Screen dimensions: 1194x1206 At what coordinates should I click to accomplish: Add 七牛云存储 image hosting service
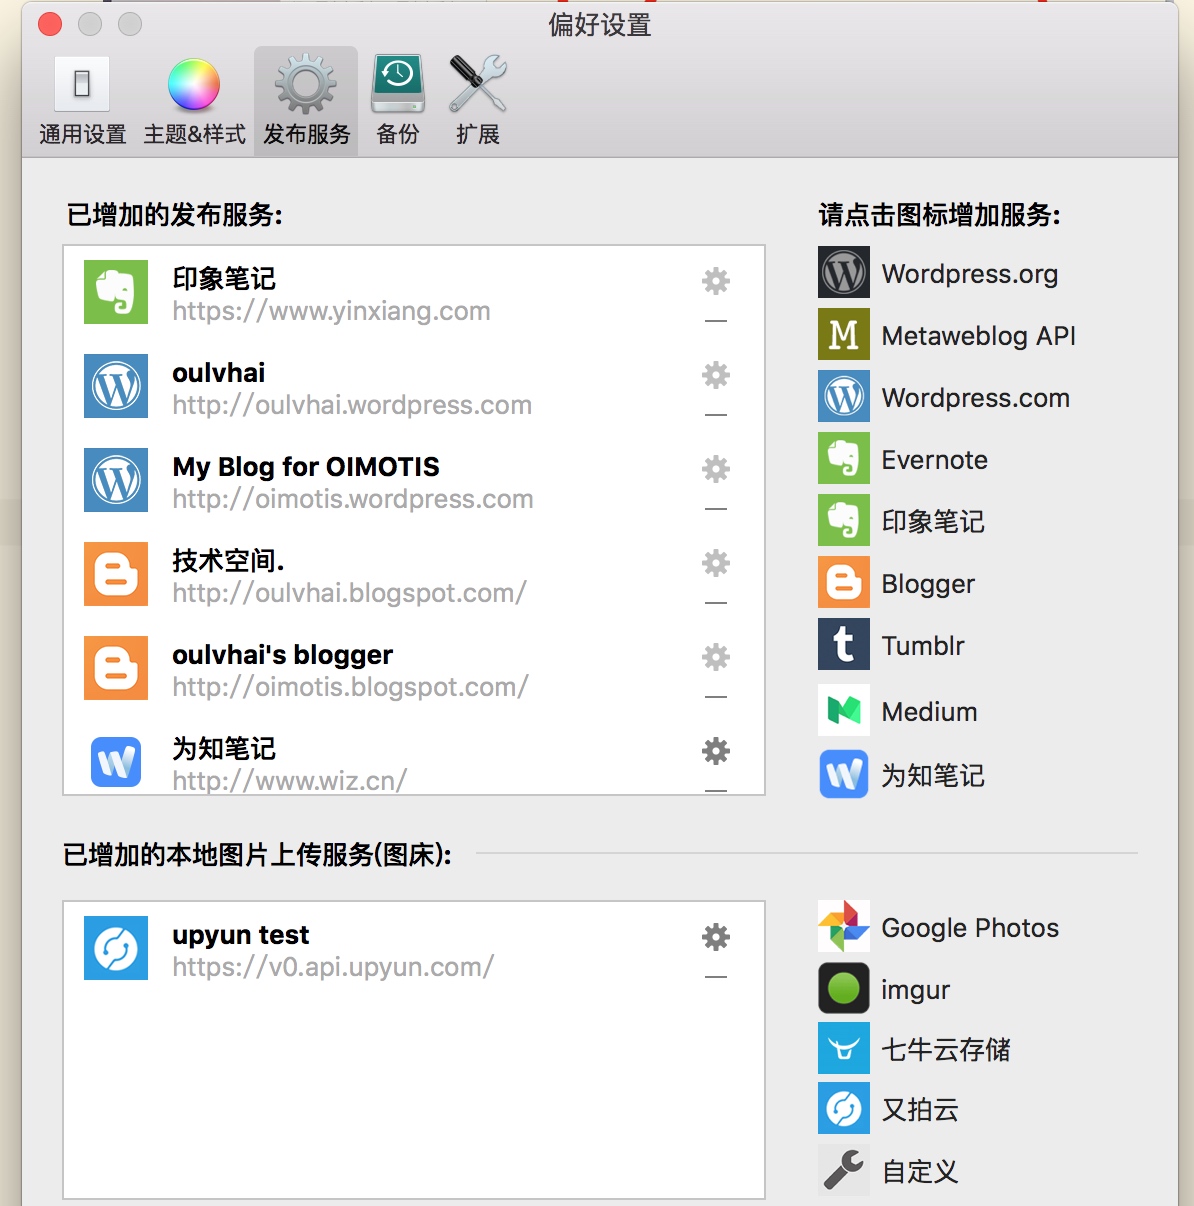pos(844,1049)
